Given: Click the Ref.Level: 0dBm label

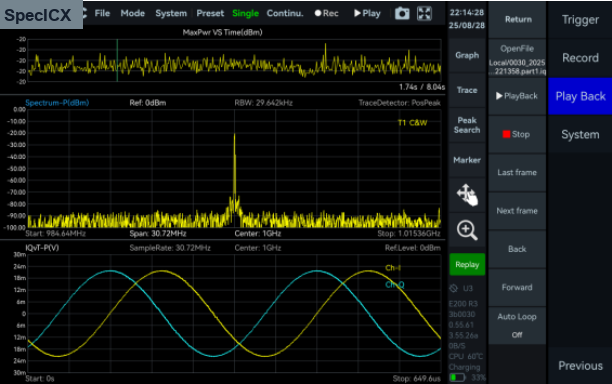Looking at the screenshot, I should tap(413, 248).
